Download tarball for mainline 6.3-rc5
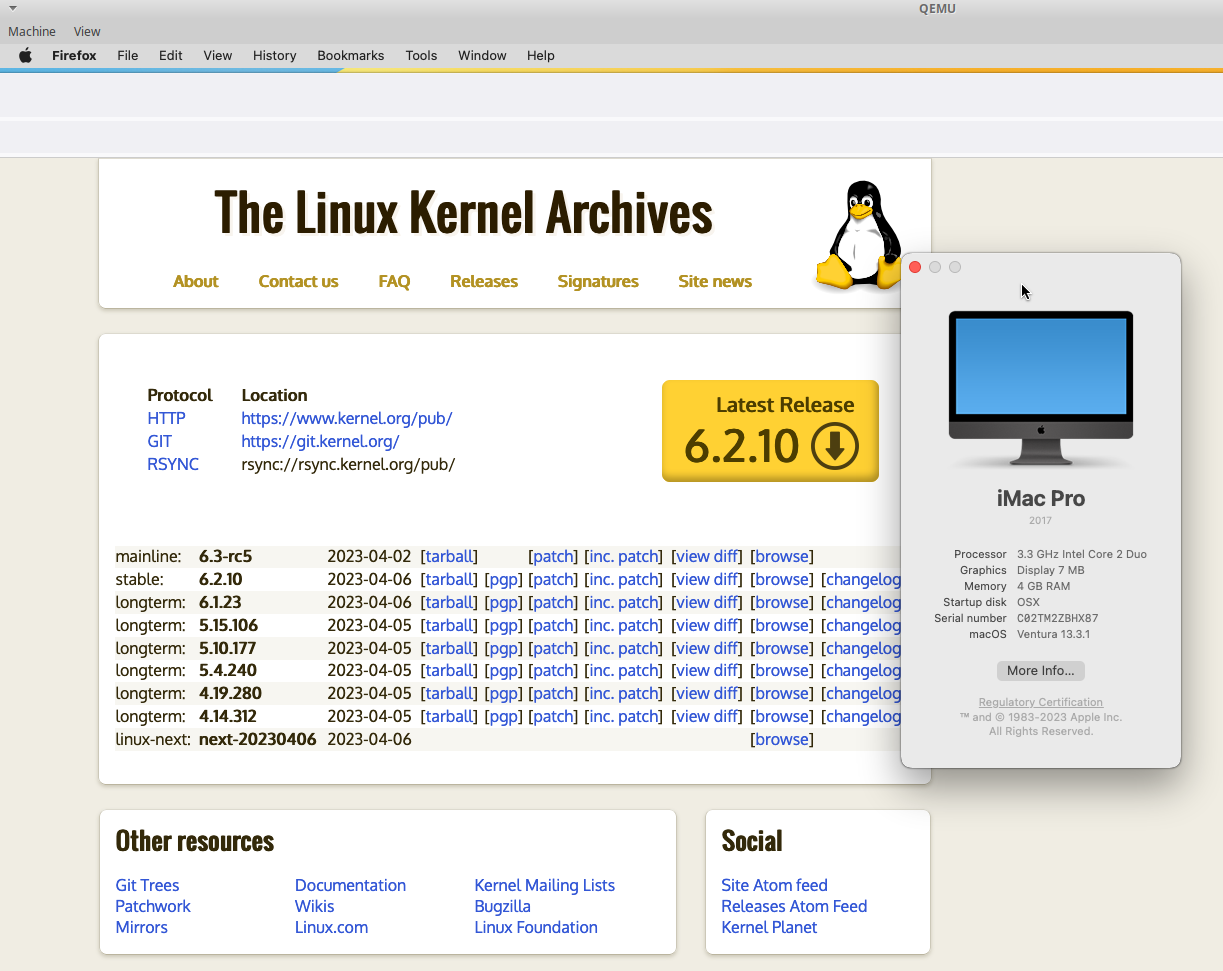Viewport: 1223px width, 971px height. click(449, 556)
